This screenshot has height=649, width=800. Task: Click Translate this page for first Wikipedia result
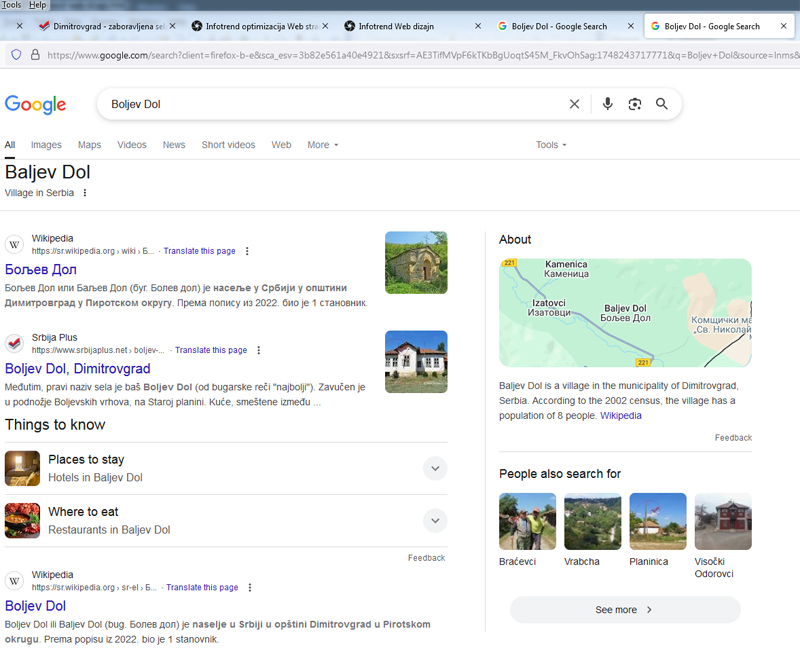point(199,251)
